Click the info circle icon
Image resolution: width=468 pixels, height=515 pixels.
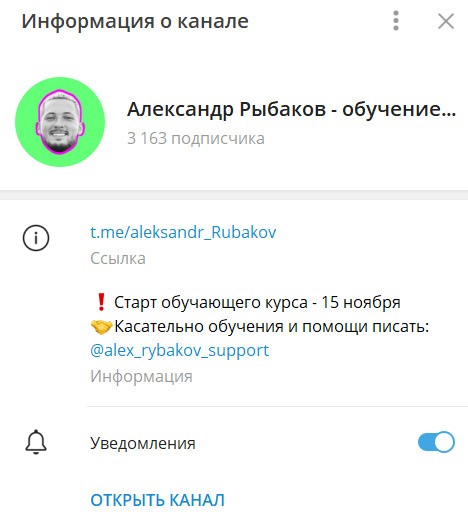[36, 238]
